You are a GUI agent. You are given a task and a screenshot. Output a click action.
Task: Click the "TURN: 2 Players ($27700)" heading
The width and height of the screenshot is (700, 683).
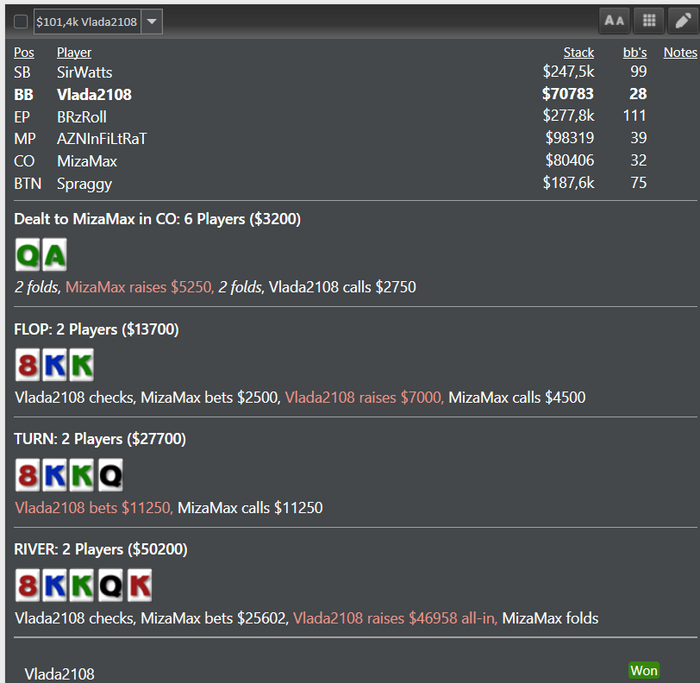pos(100,439)
